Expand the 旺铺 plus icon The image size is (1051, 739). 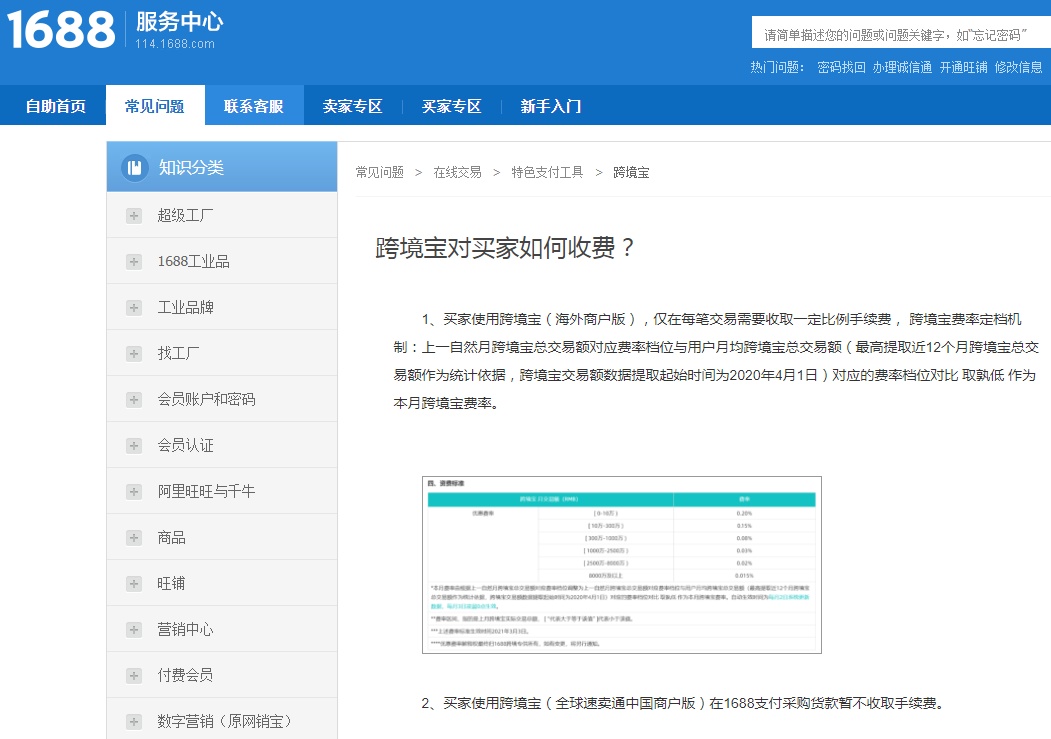134,584
